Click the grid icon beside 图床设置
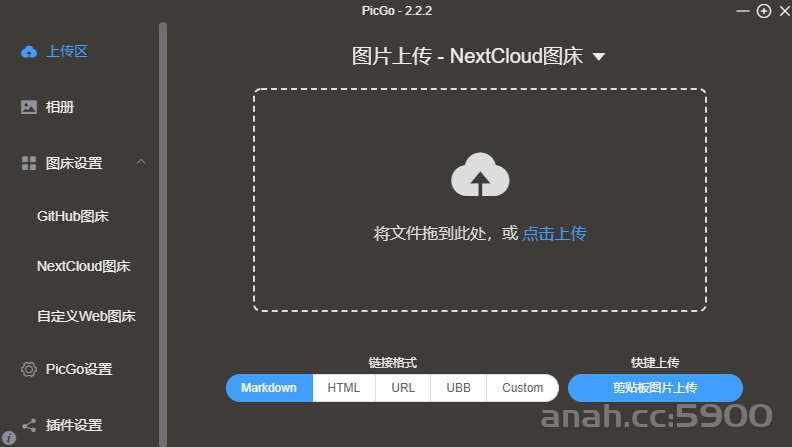The image size is (792, 447). [29, 163]
